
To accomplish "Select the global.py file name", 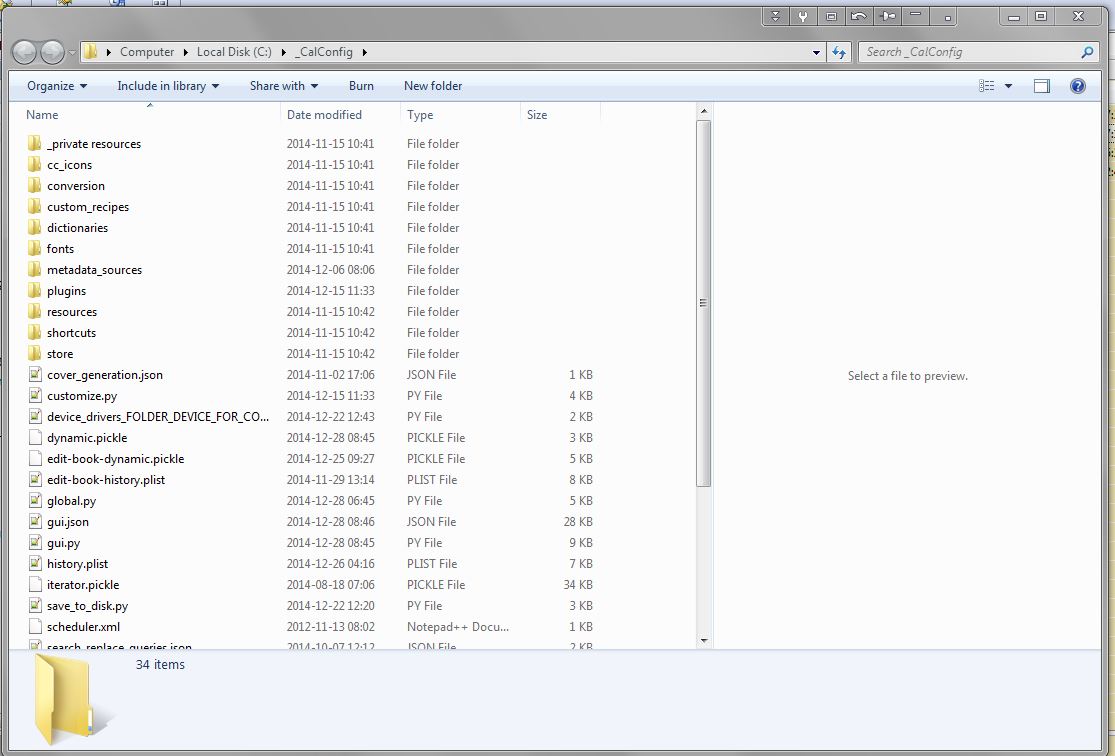I will (x=72, y=501).
